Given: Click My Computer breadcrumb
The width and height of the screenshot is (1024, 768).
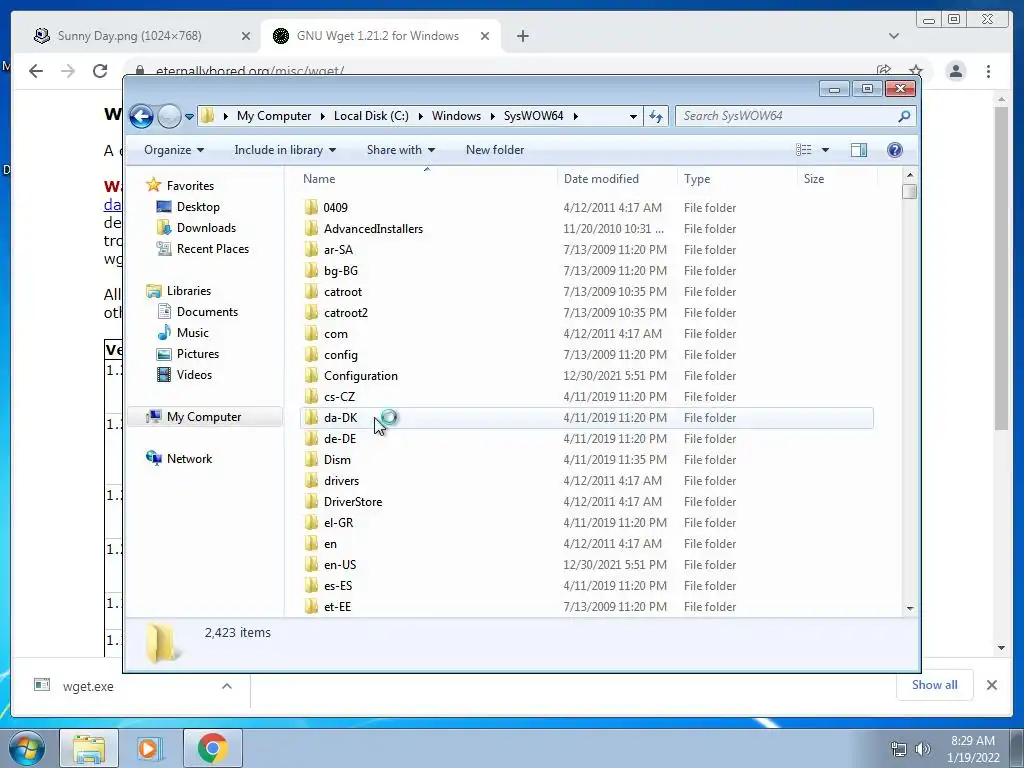Looking at the screenshot, I should click(274, 116).
